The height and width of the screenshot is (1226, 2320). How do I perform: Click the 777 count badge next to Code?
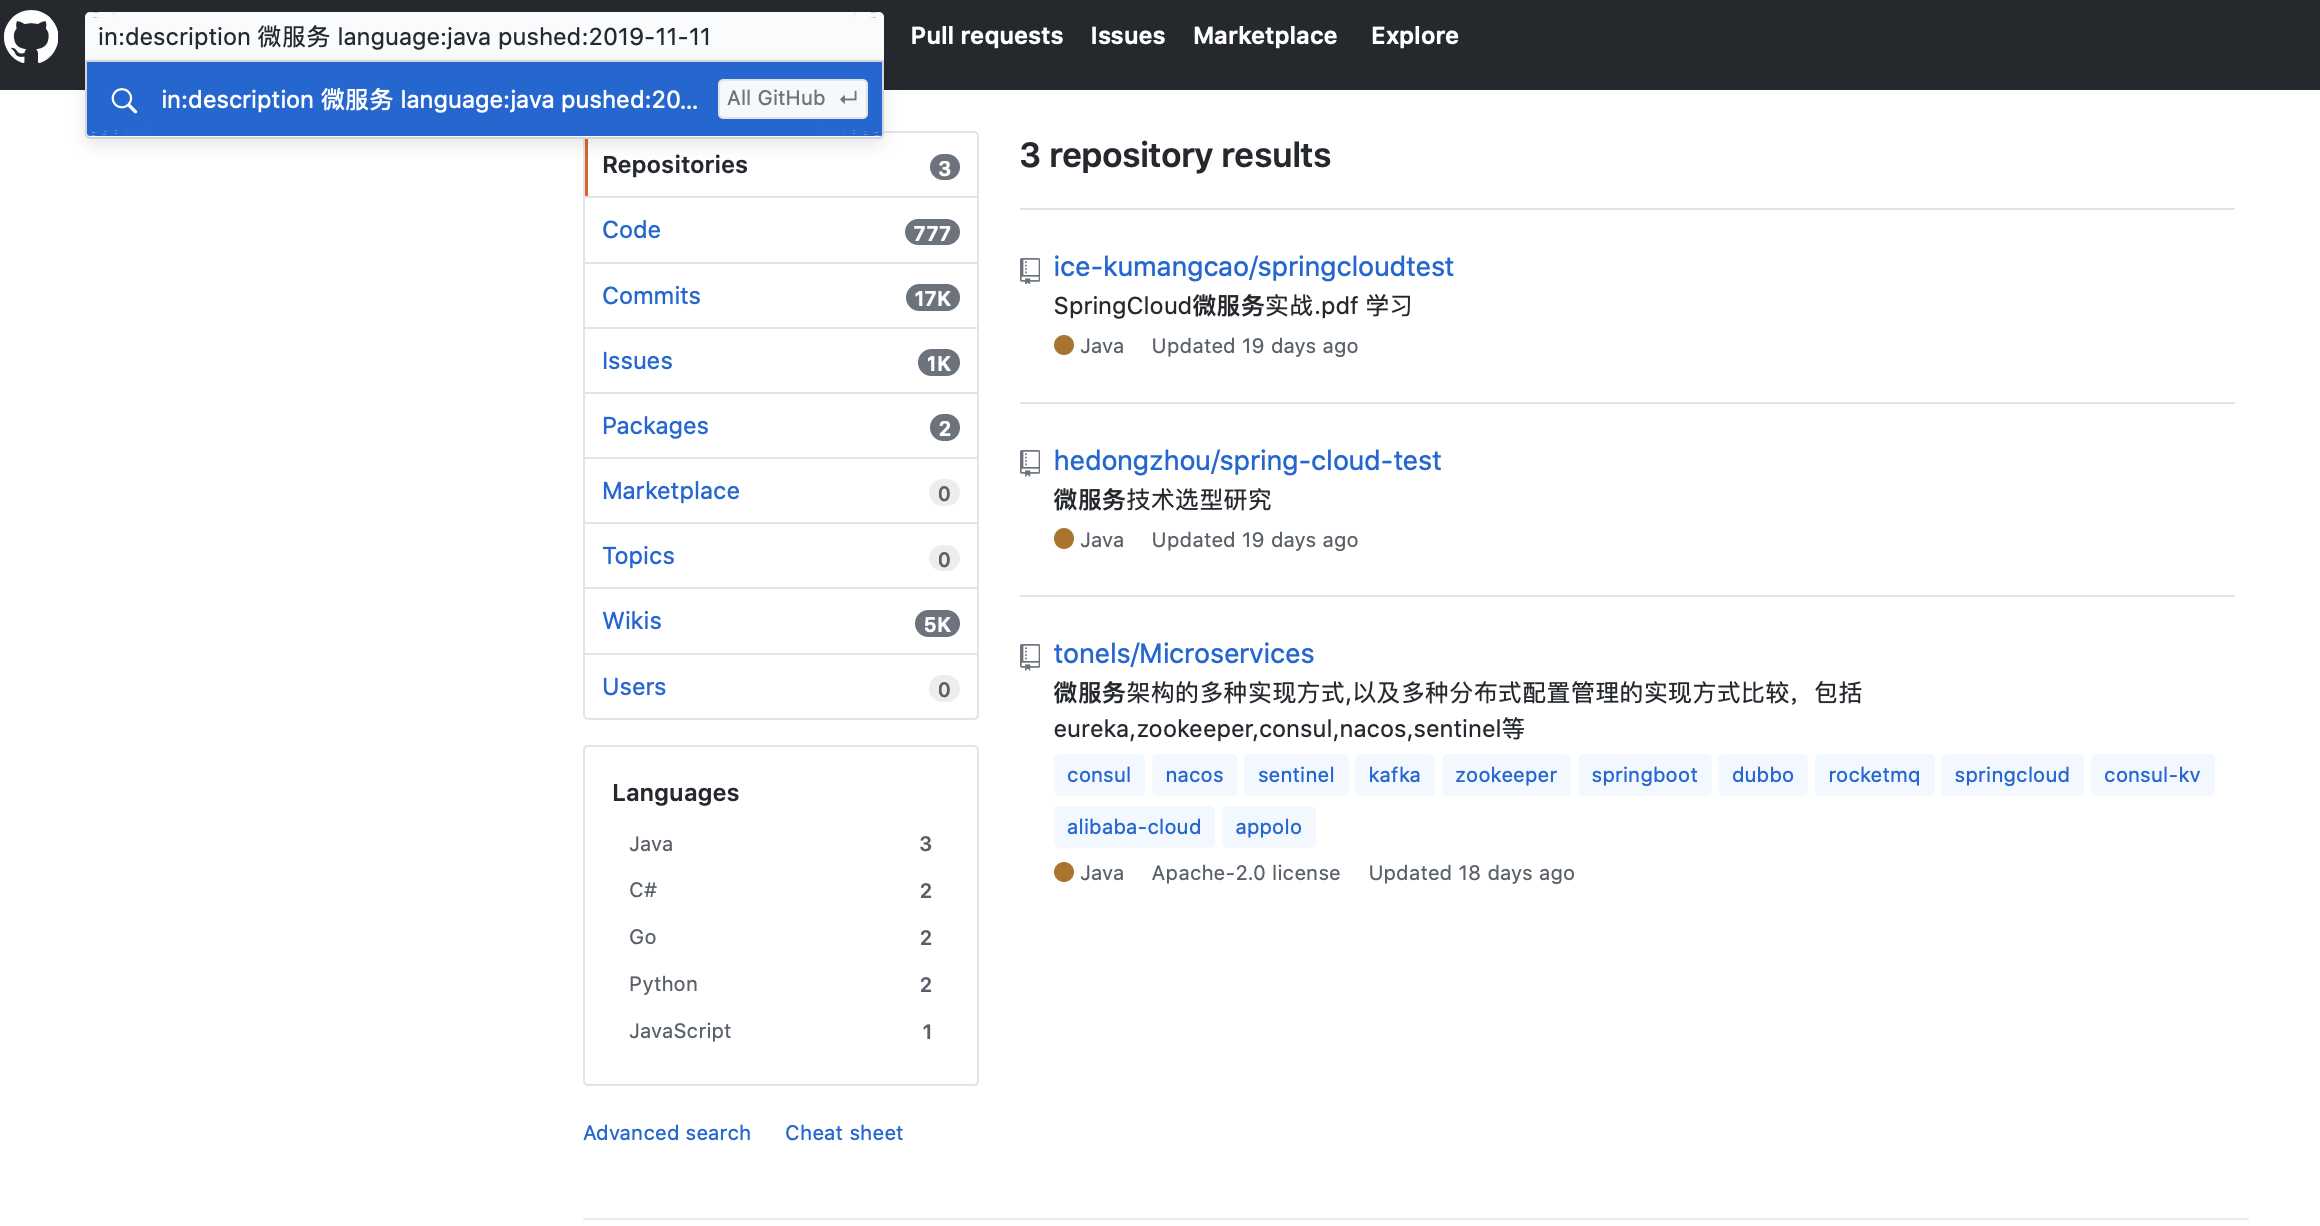[932, 233]
